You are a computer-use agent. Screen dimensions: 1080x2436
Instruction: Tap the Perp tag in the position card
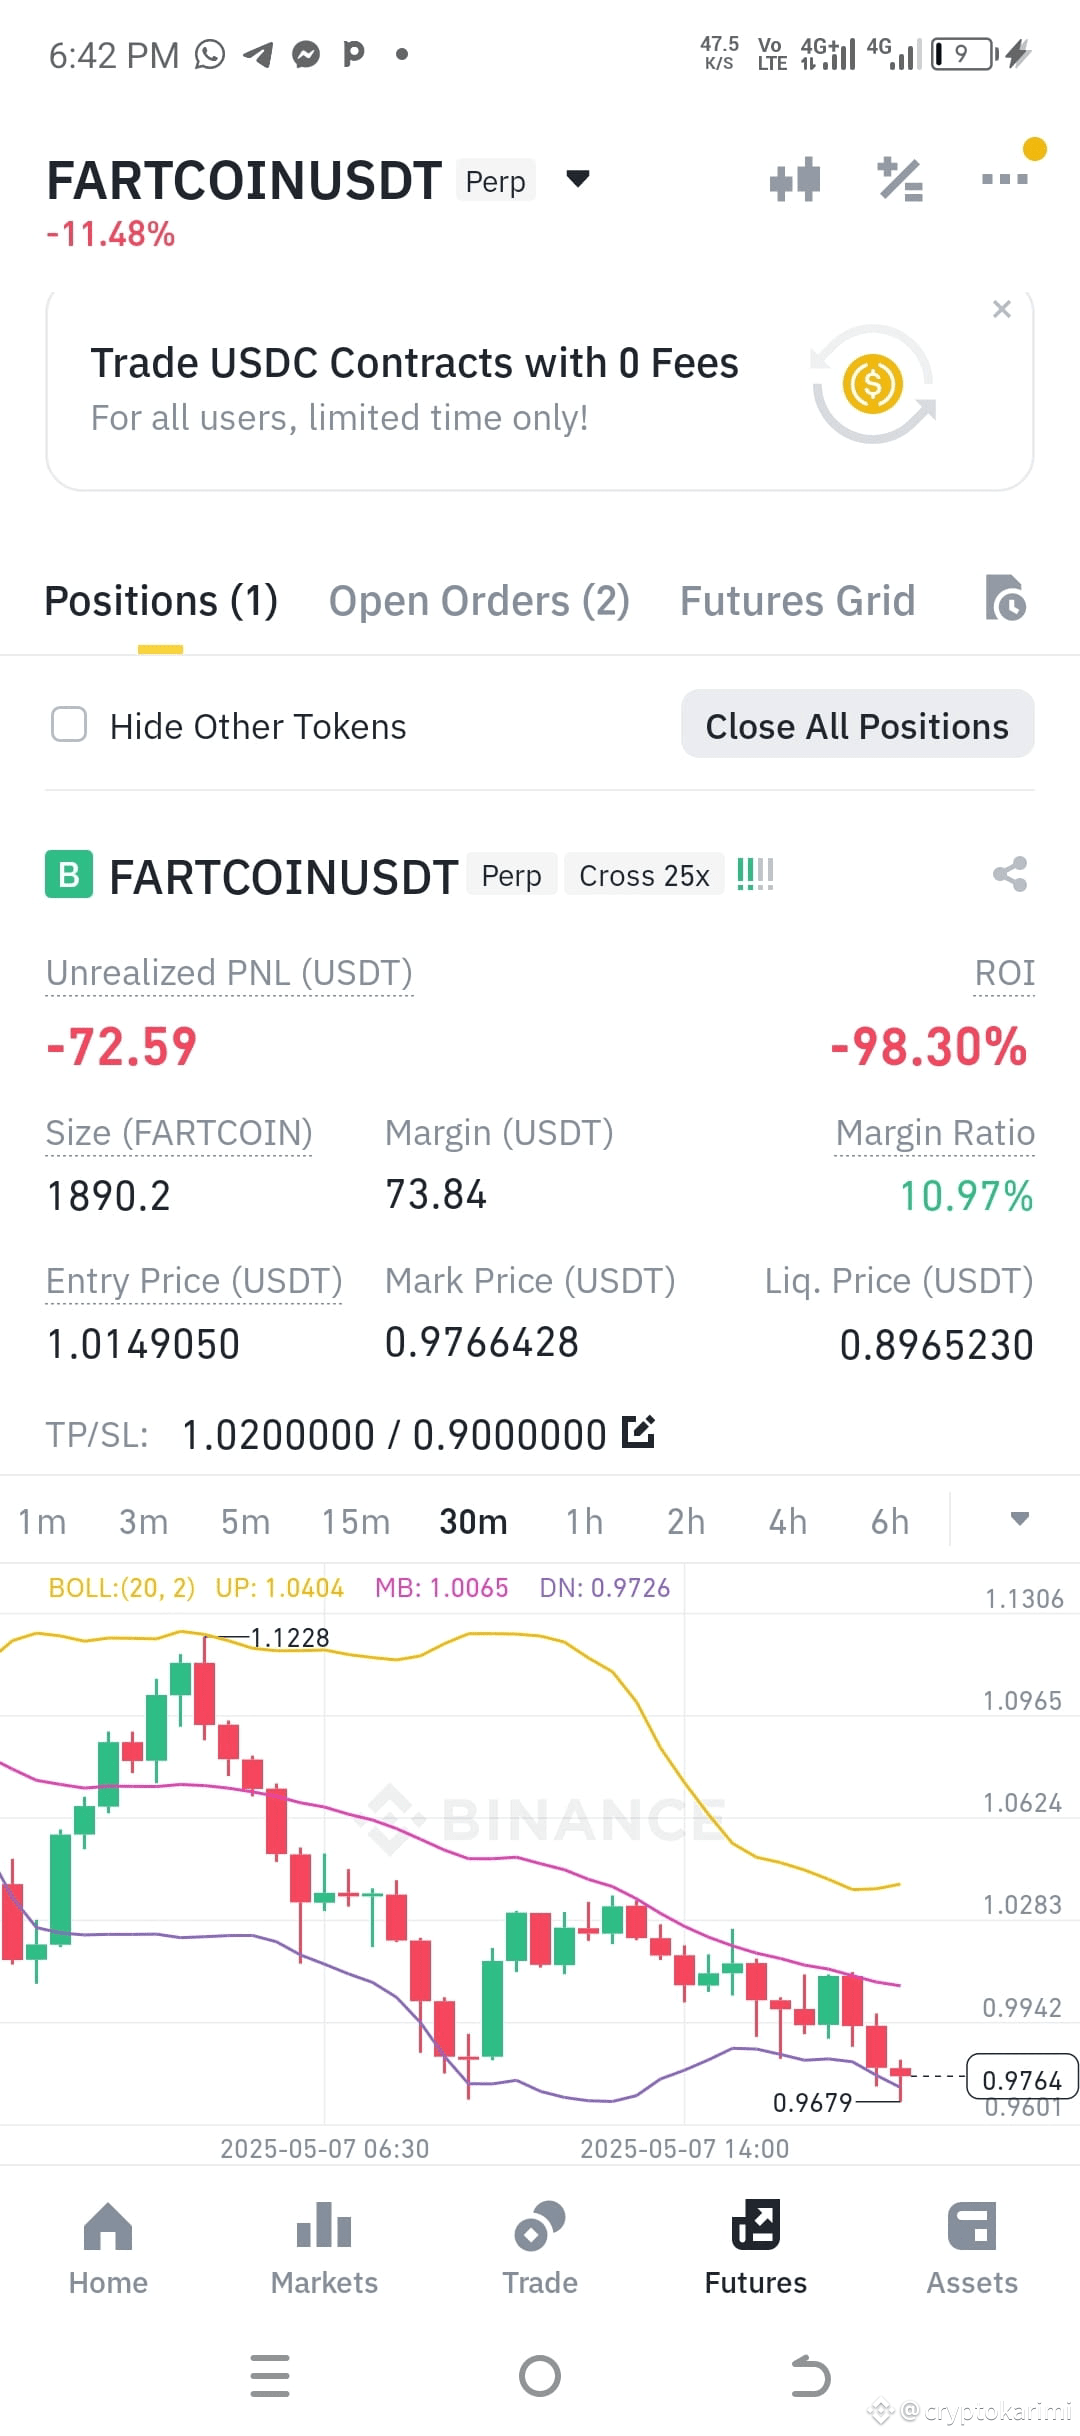coord(512,875)
